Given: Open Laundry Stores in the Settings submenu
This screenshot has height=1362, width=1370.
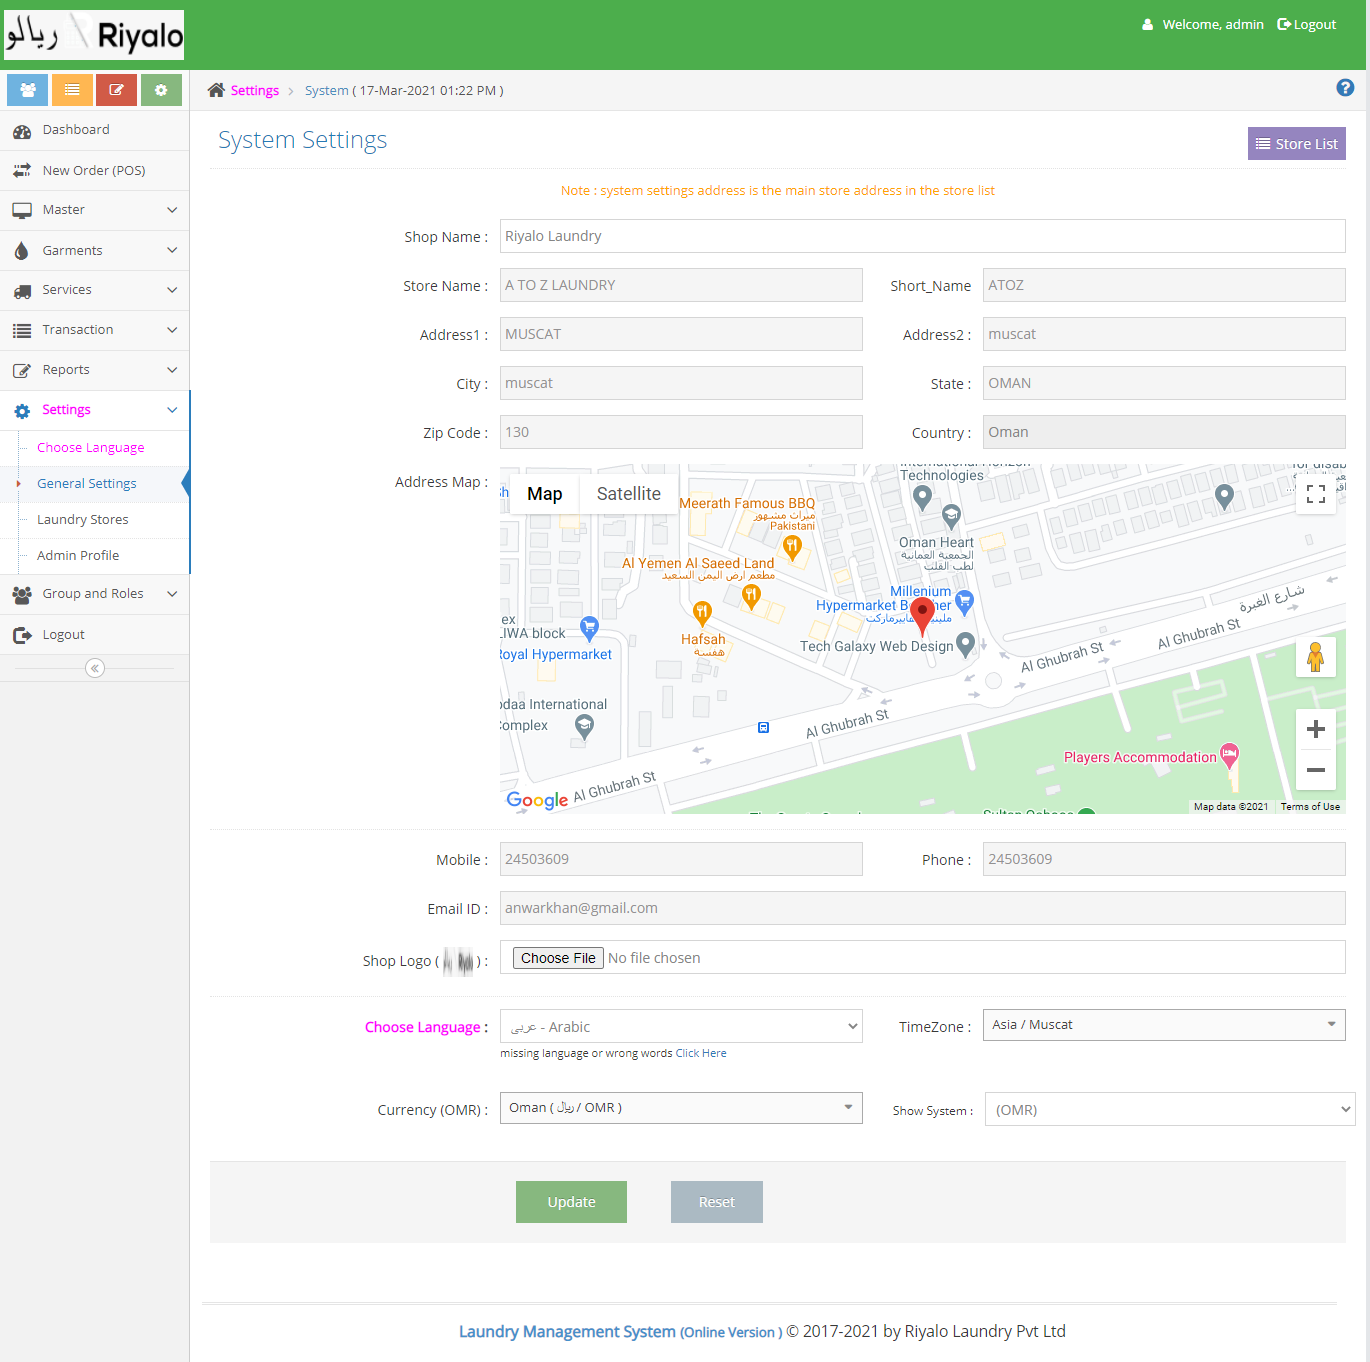Looking at the screenshot, I should 83,520.
